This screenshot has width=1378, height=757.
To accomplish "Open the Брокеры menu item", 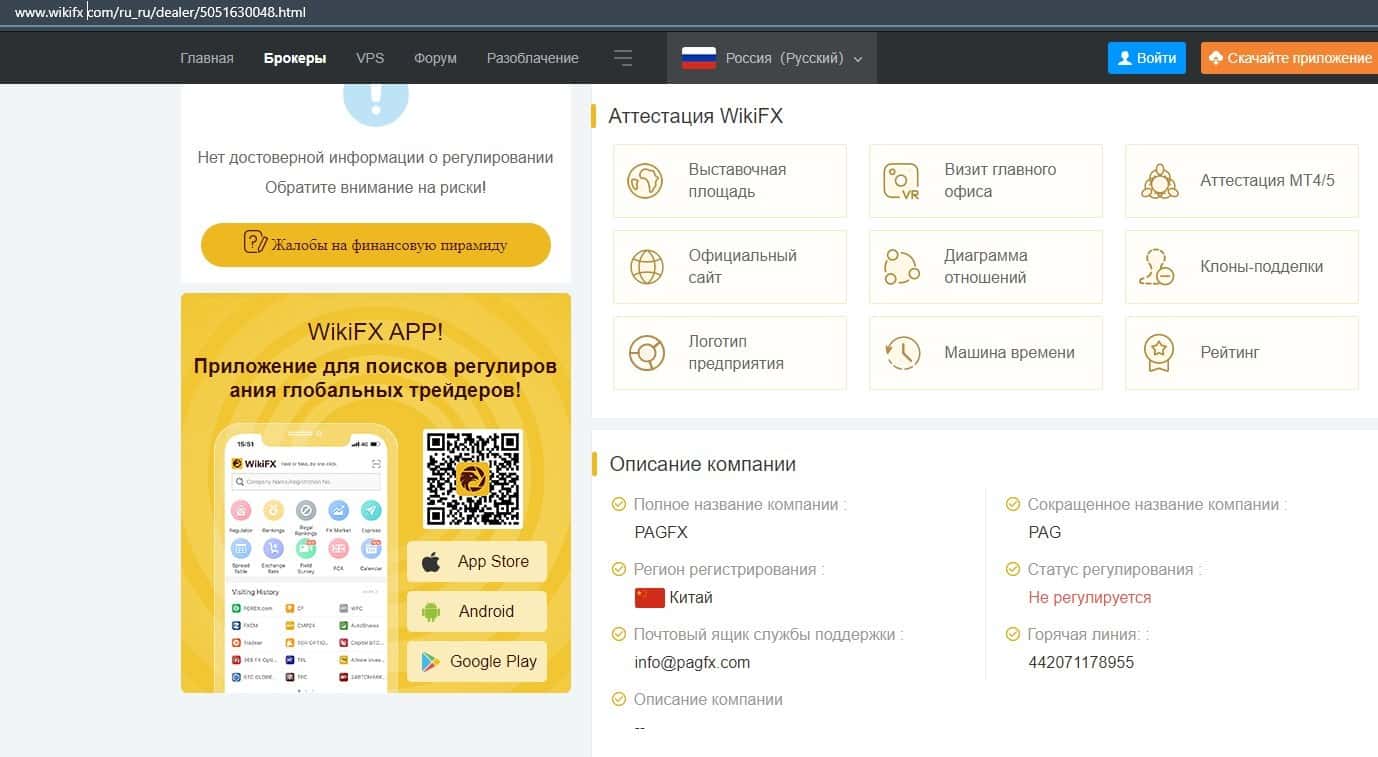I will tap(295, 58).
